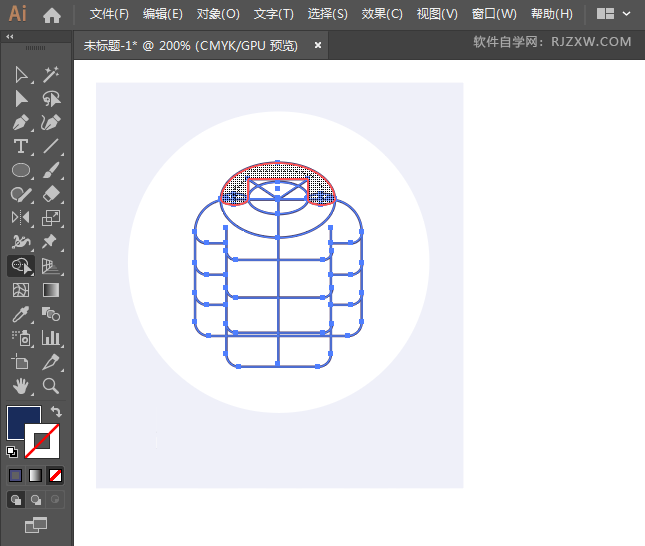The width and height of the screenshot is (645, 546).
Task: Open the 文件(F) menu
Action: [109, 14]
